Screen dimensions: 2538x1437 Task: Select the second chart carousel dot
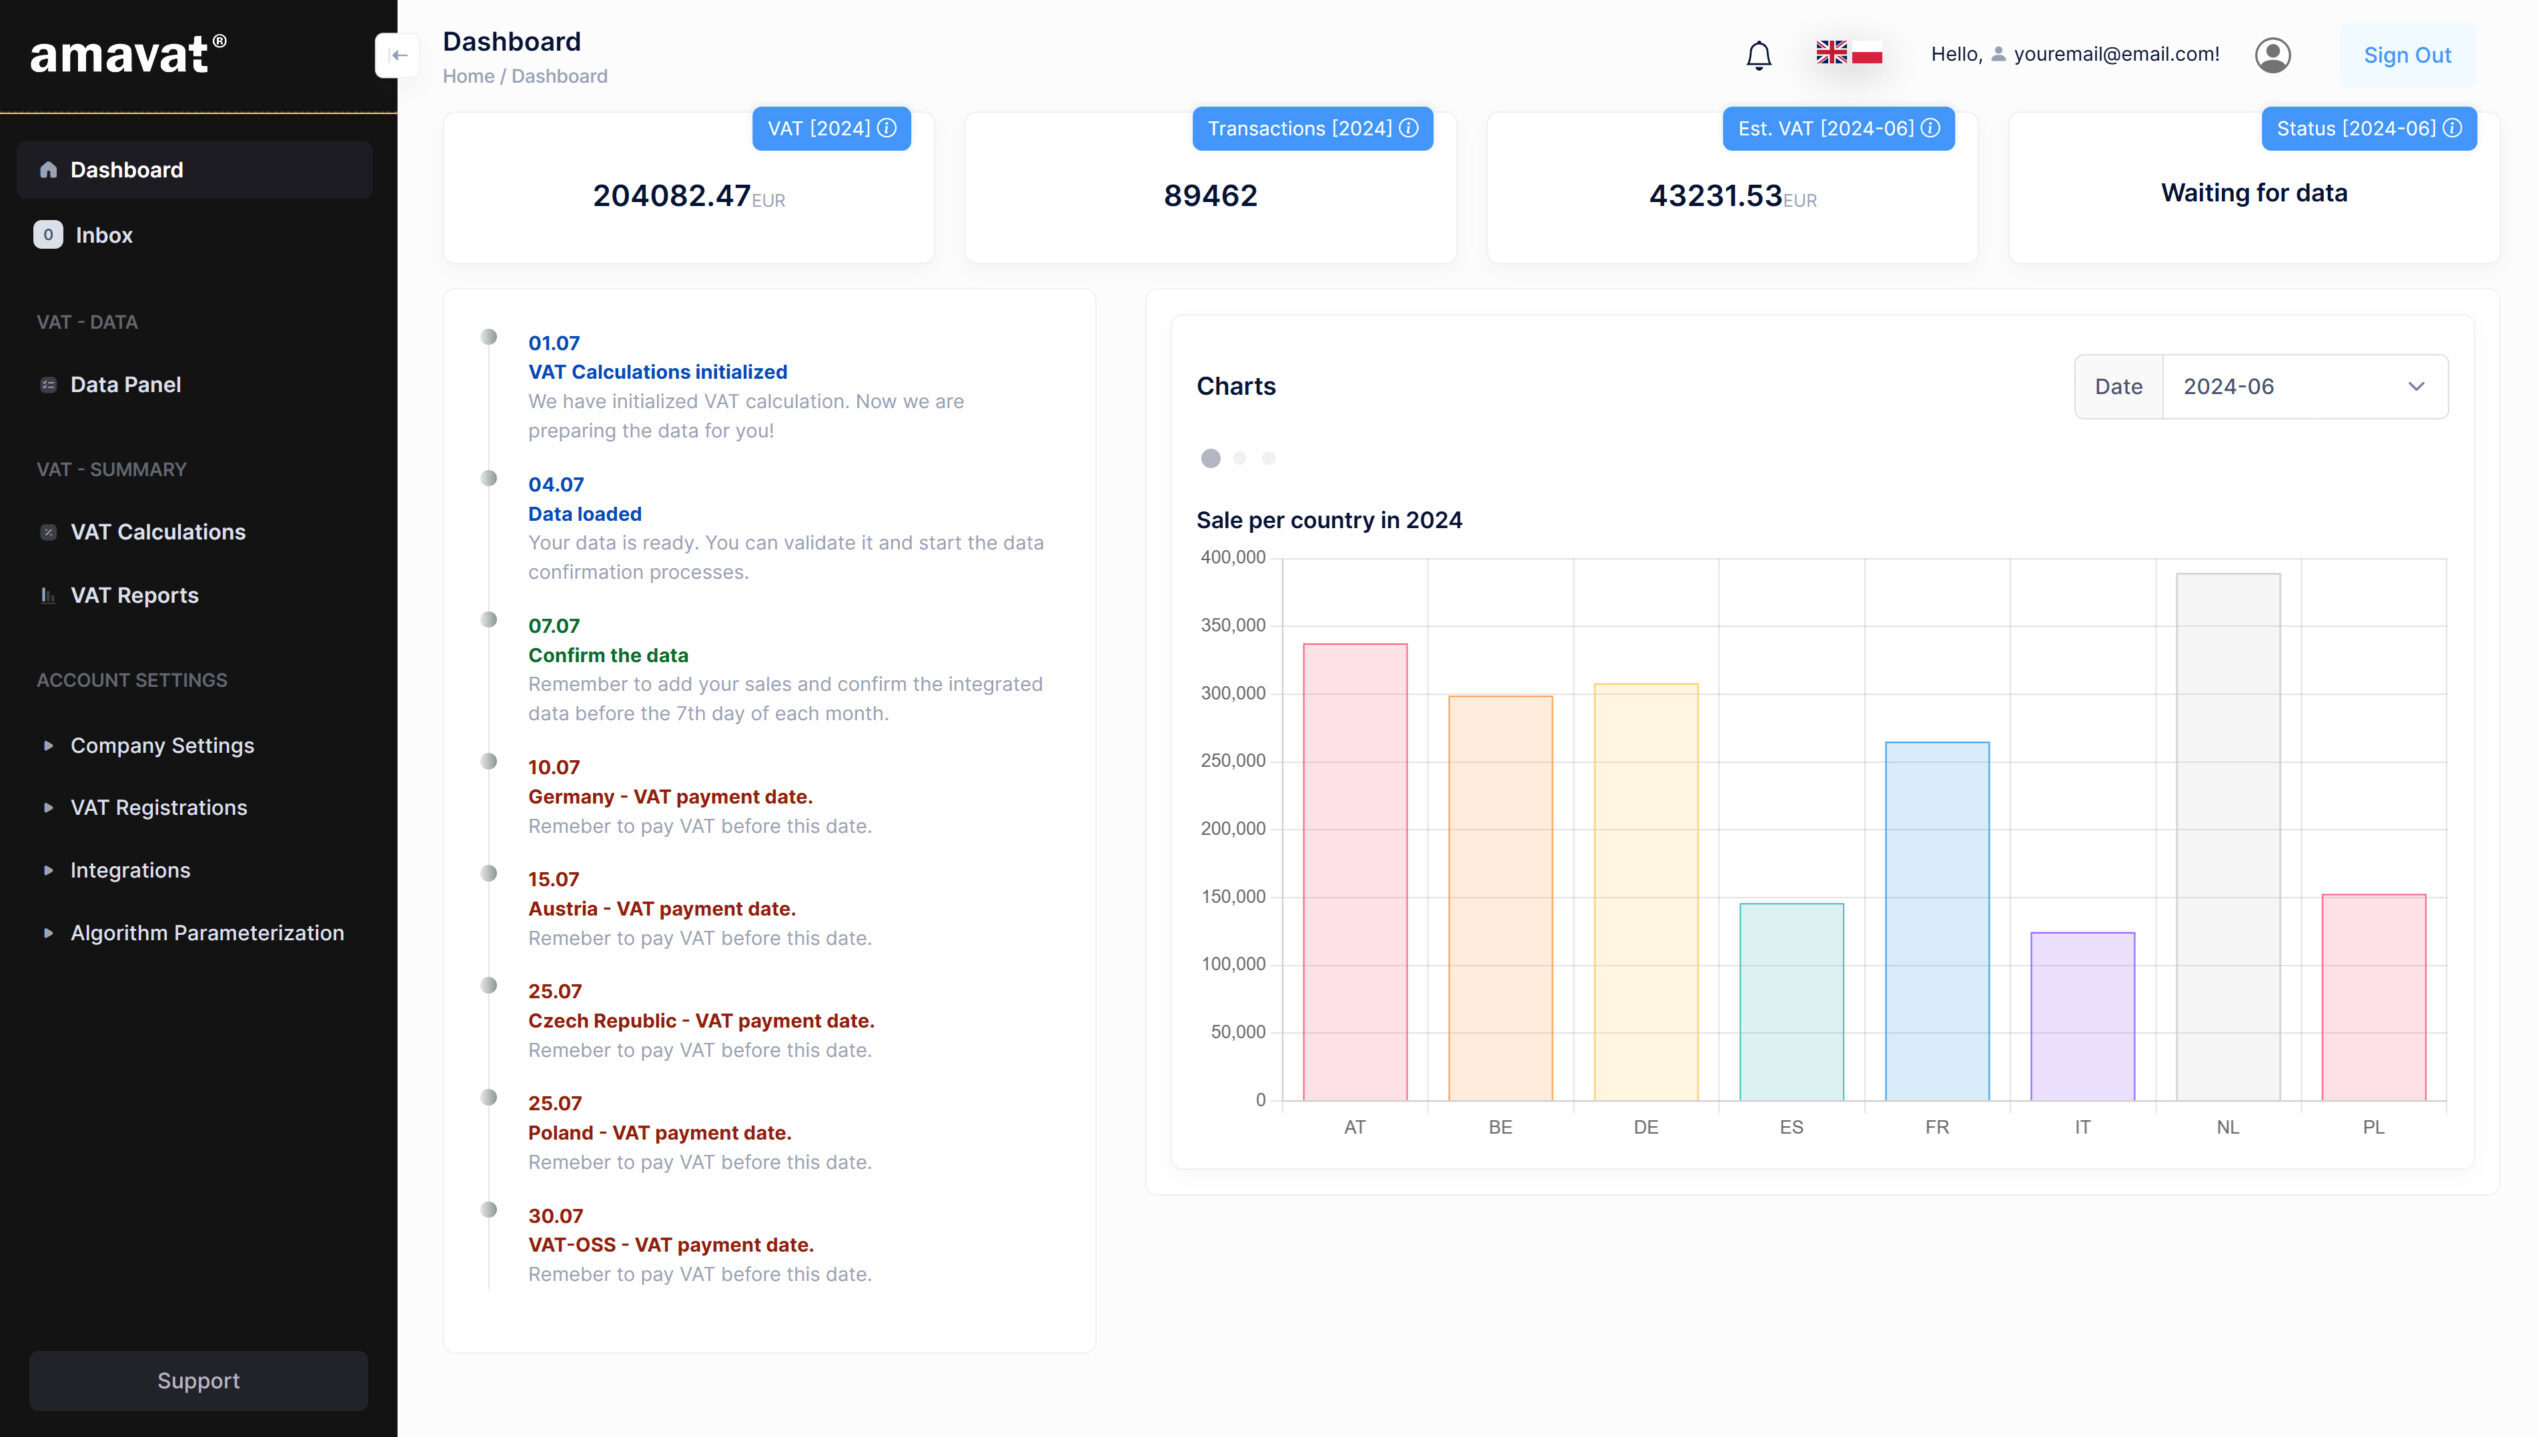coord(1240,458)
